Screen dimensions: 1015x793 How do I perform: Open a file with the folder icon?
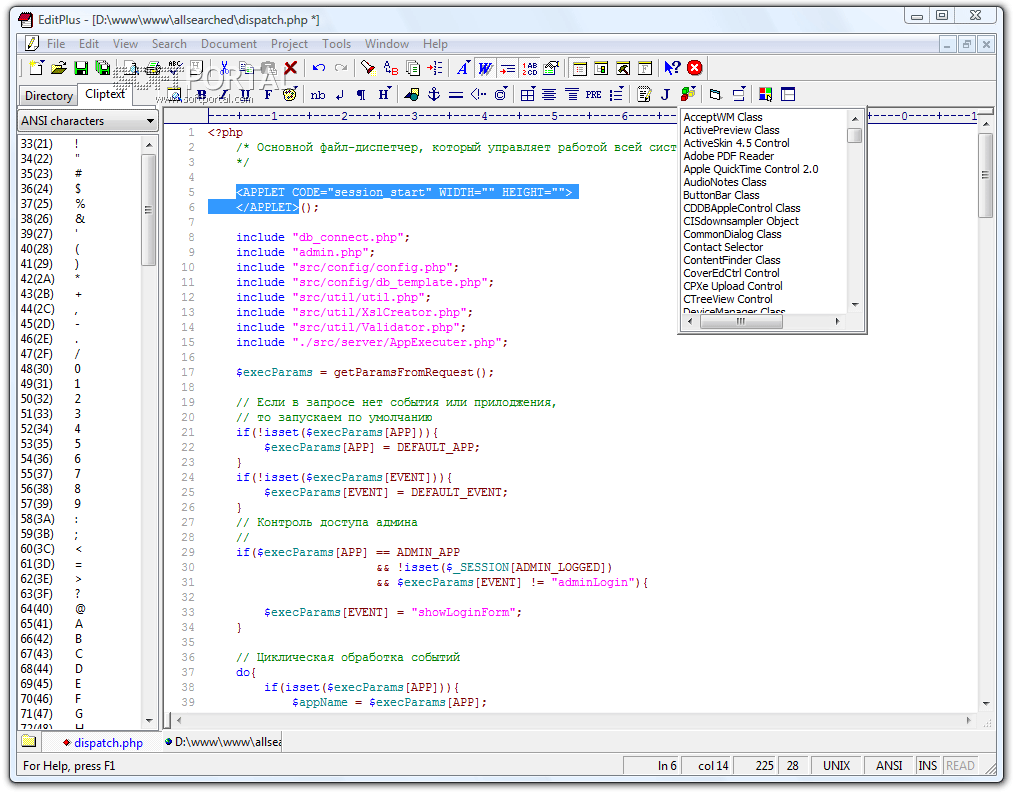pos(59,68)
